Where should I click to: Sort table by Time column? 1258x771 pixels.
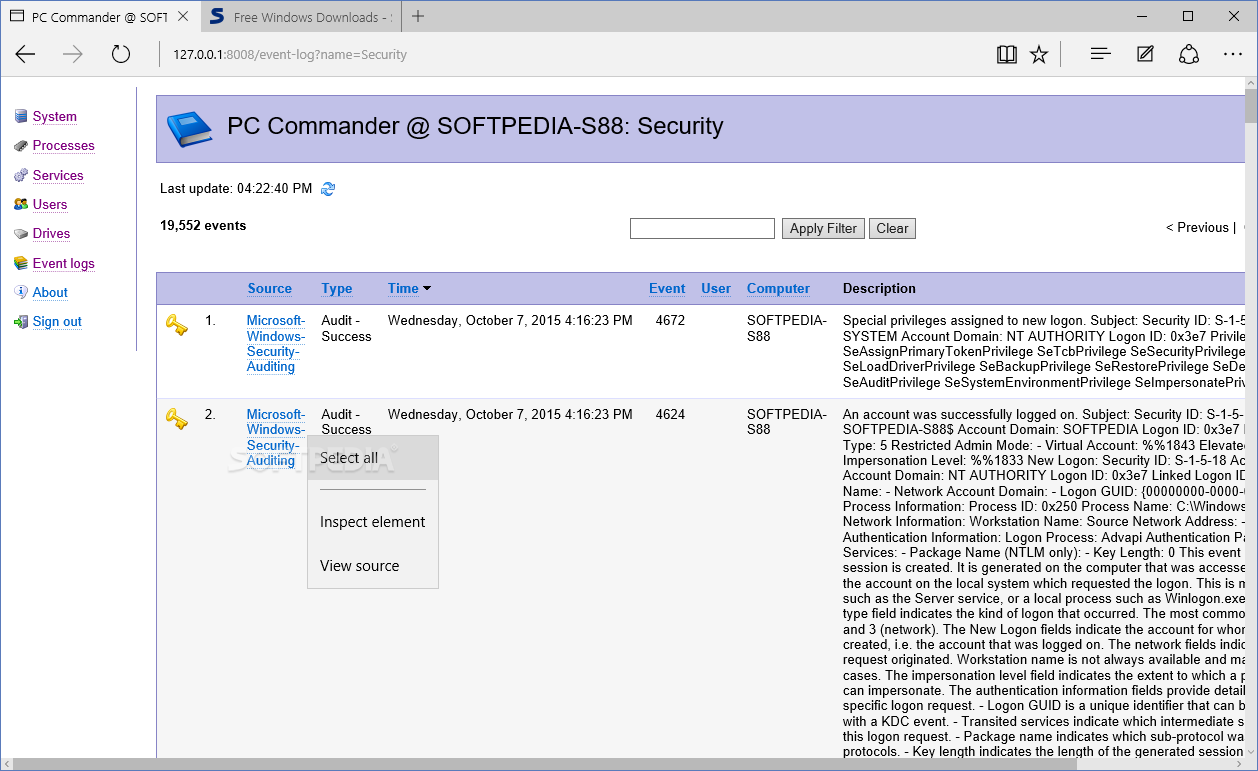coord(403,289)
